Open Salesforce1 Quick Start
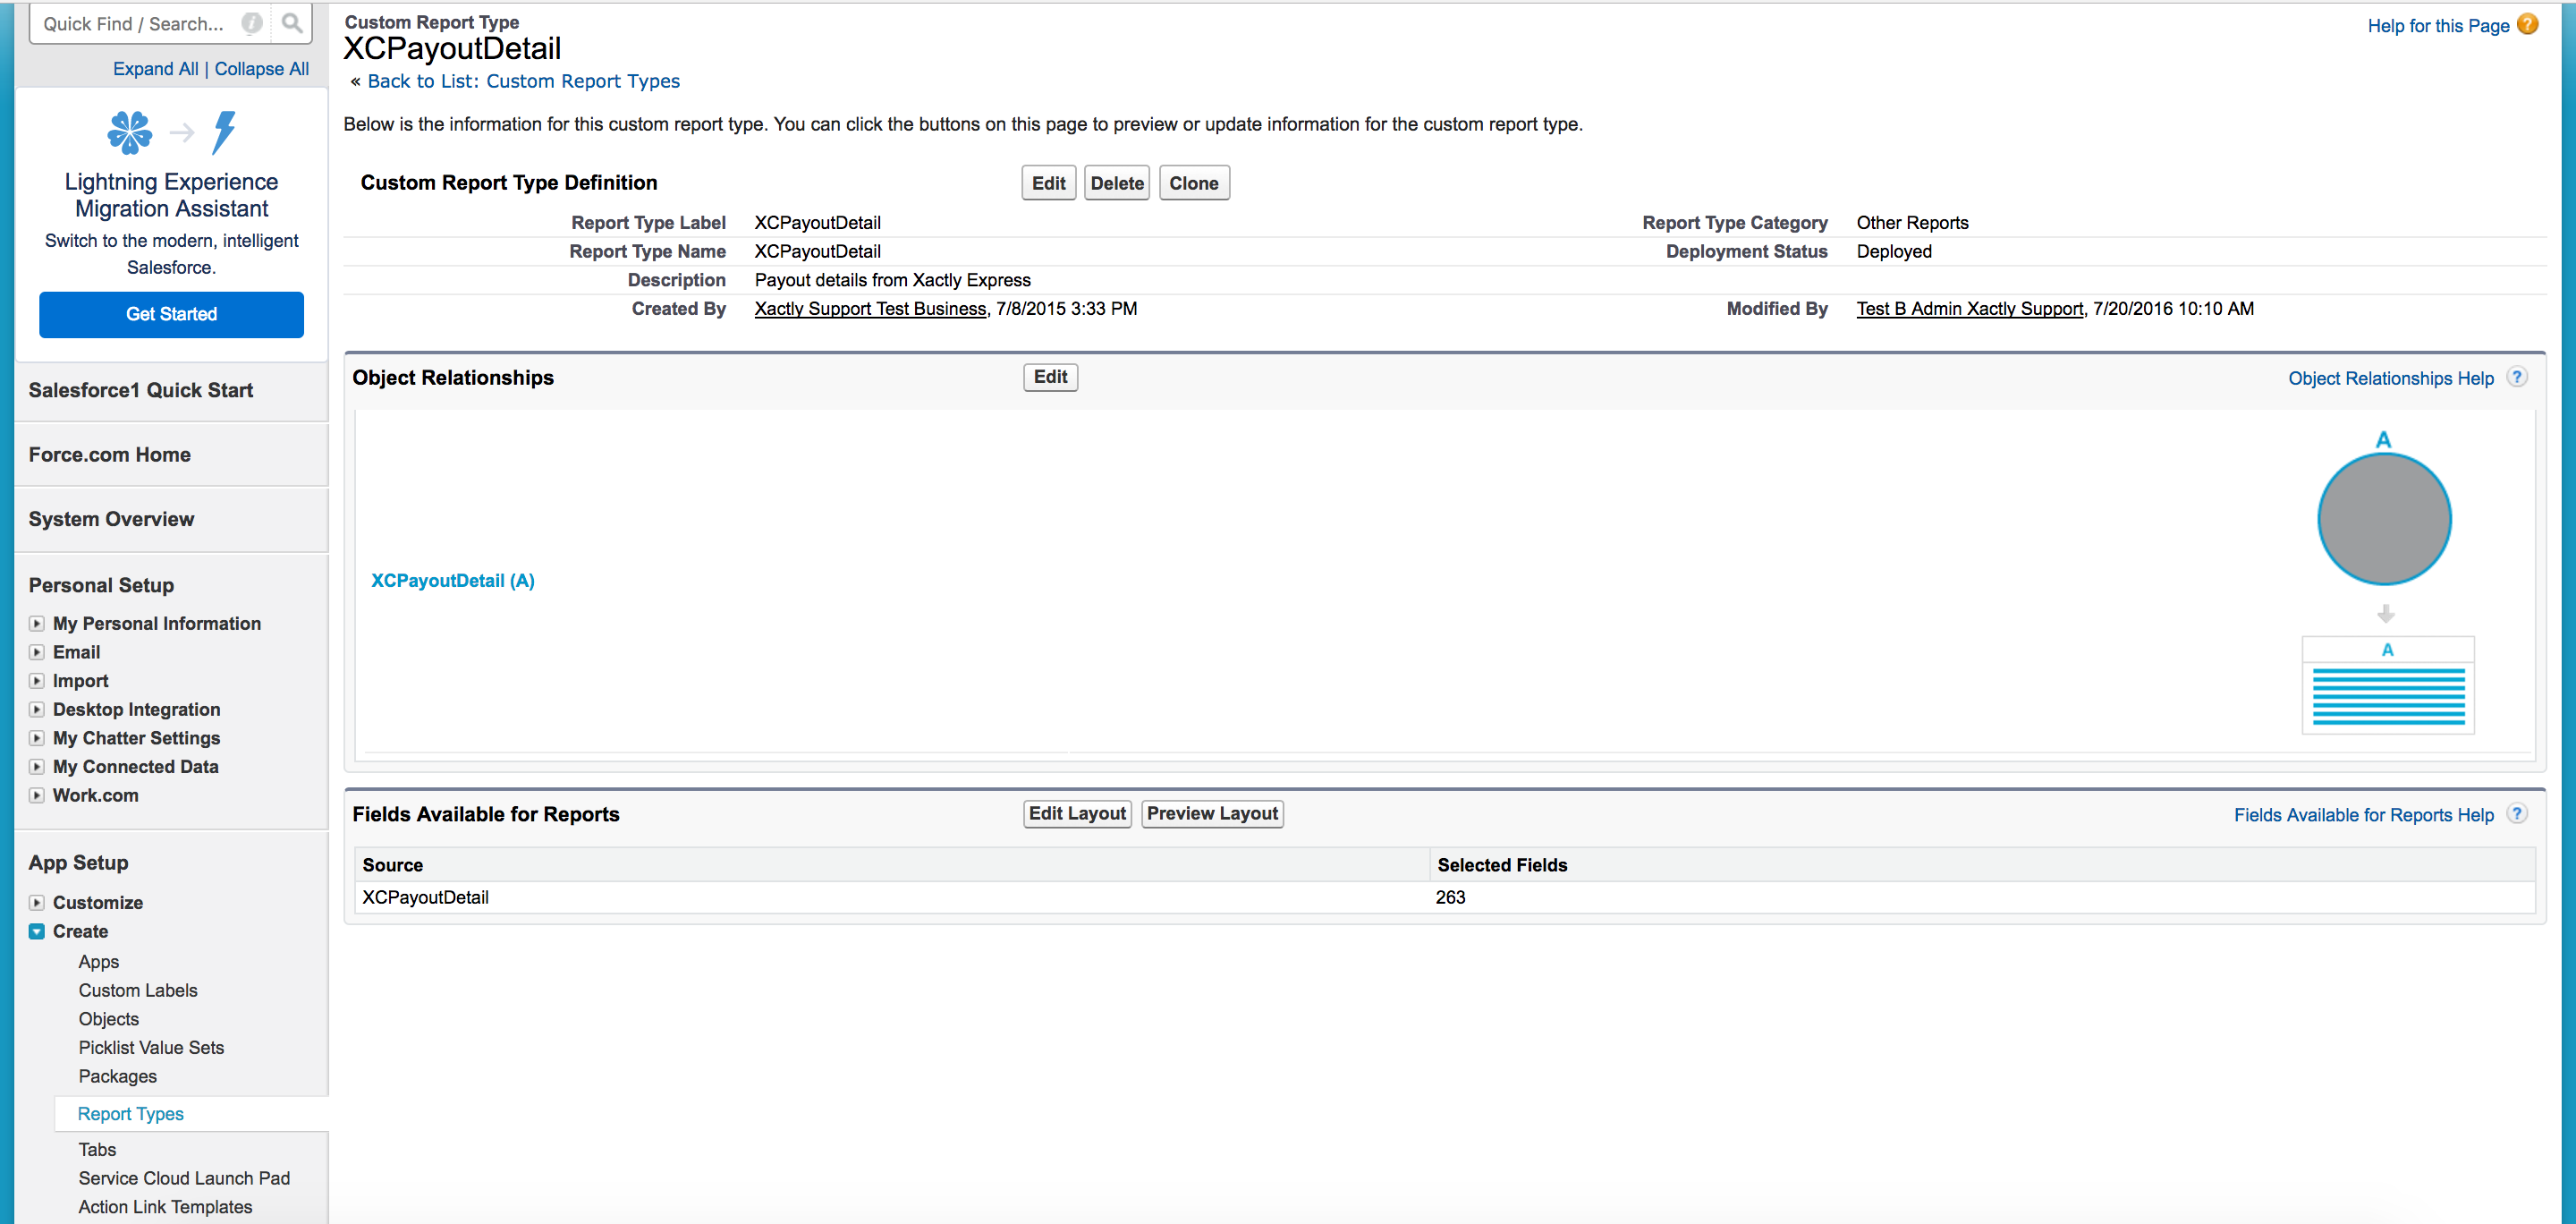Image resolution: width=2576 pixels, height=1224 pixels. pyautogui.click(x=140, y=390)
